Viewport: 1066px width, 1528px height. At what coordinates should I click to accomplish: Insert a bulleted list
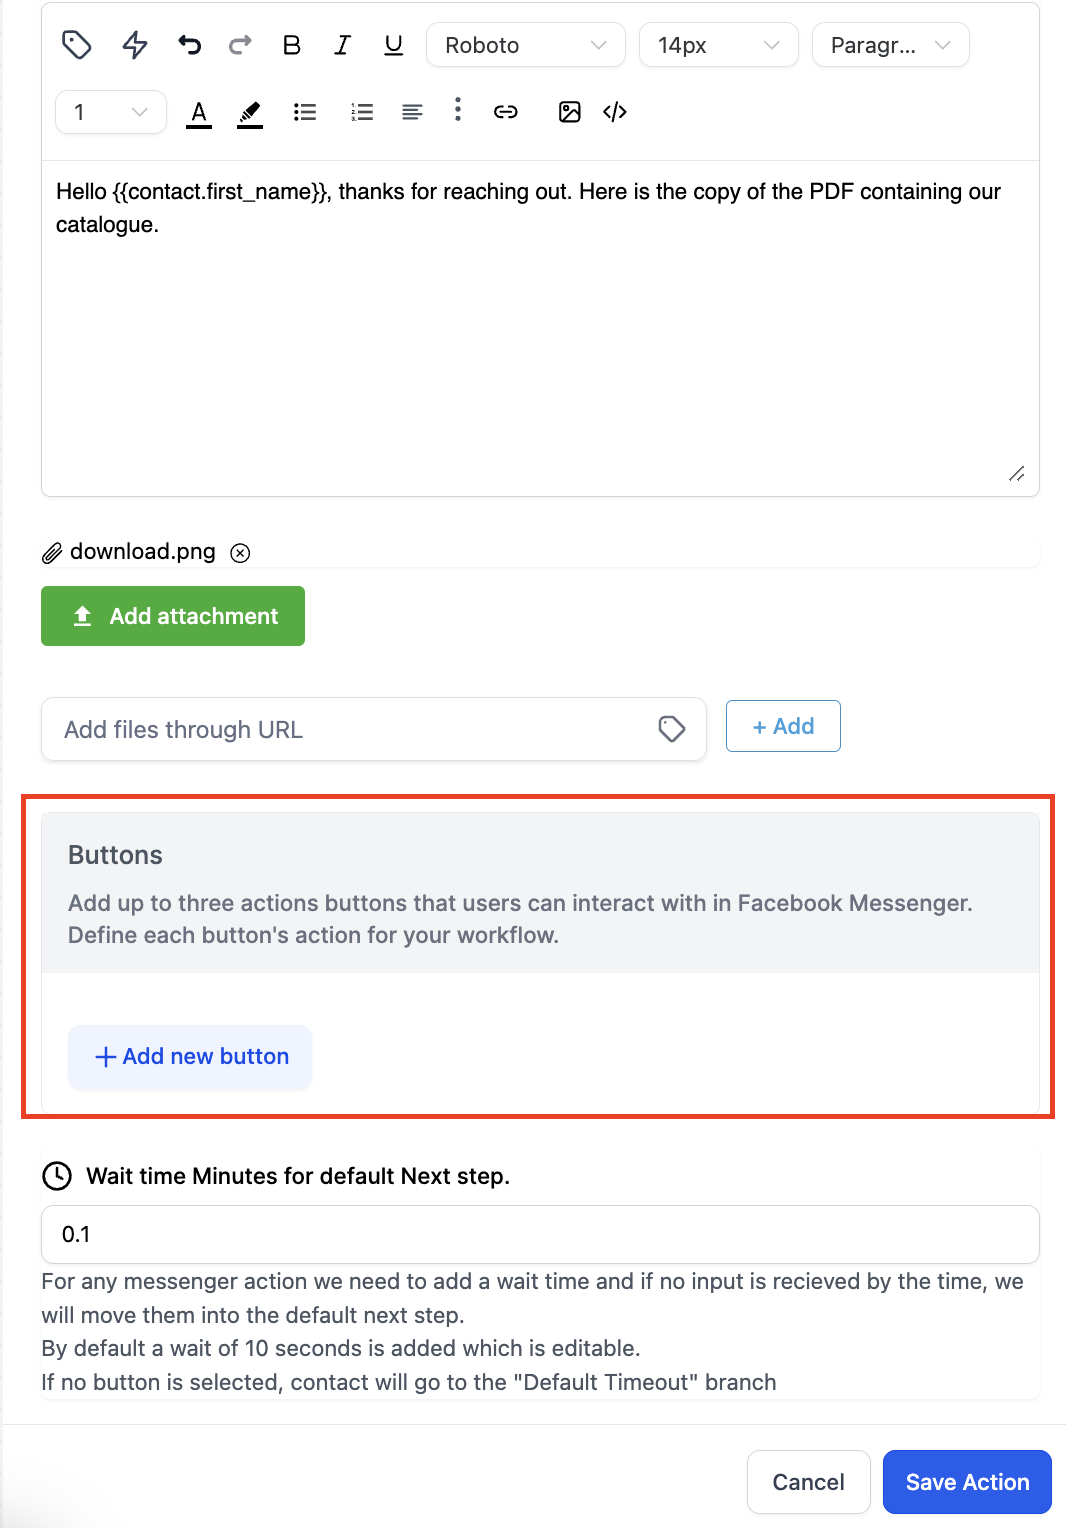(305, 112)
